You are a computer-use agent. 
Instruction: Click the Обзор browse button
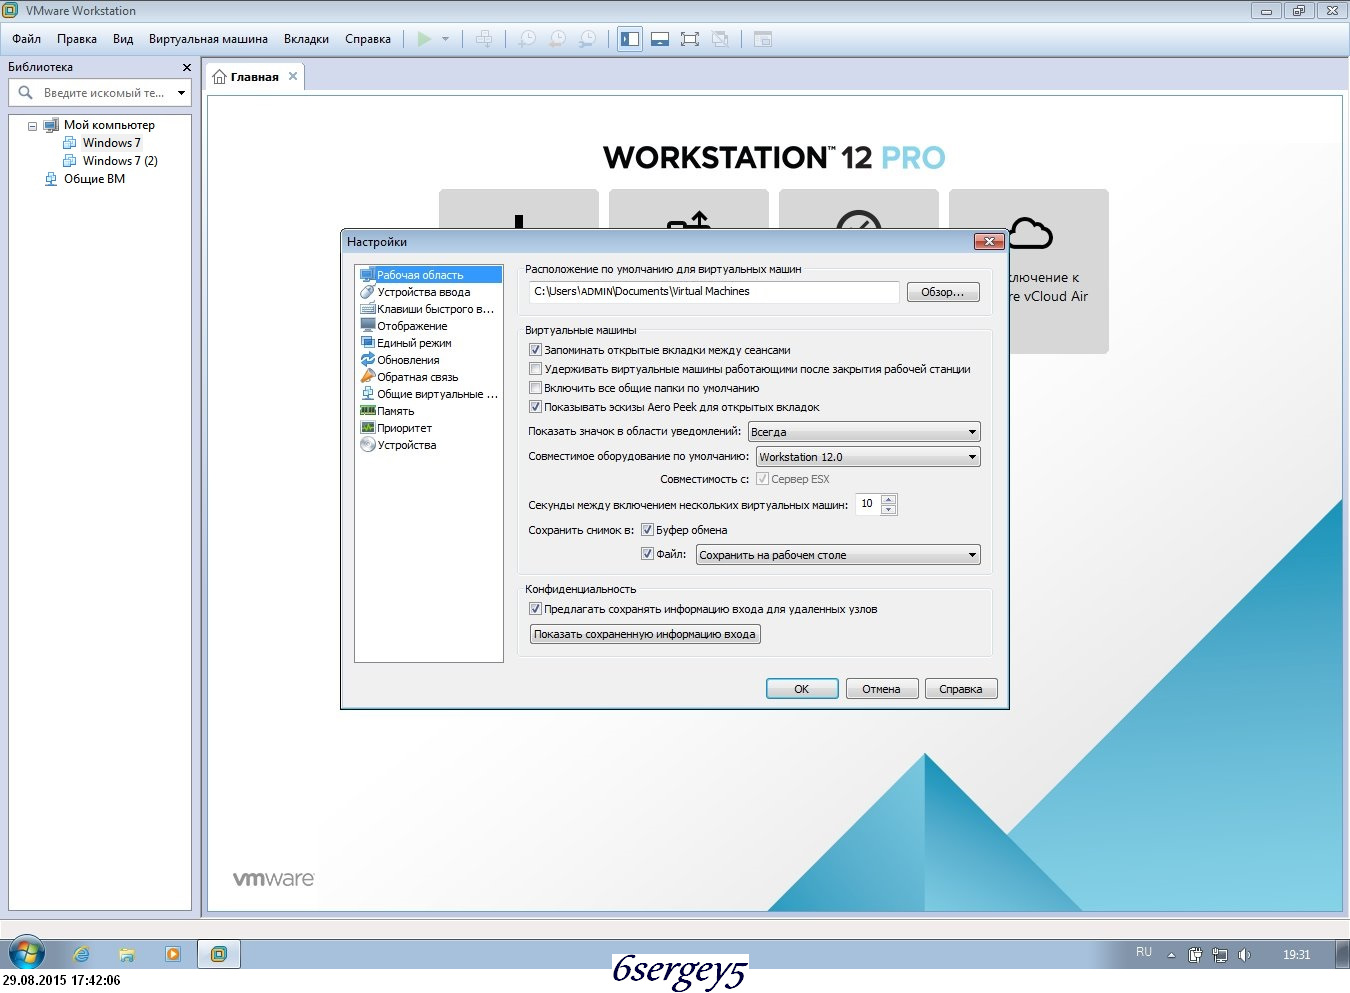(x=943, y=292)
